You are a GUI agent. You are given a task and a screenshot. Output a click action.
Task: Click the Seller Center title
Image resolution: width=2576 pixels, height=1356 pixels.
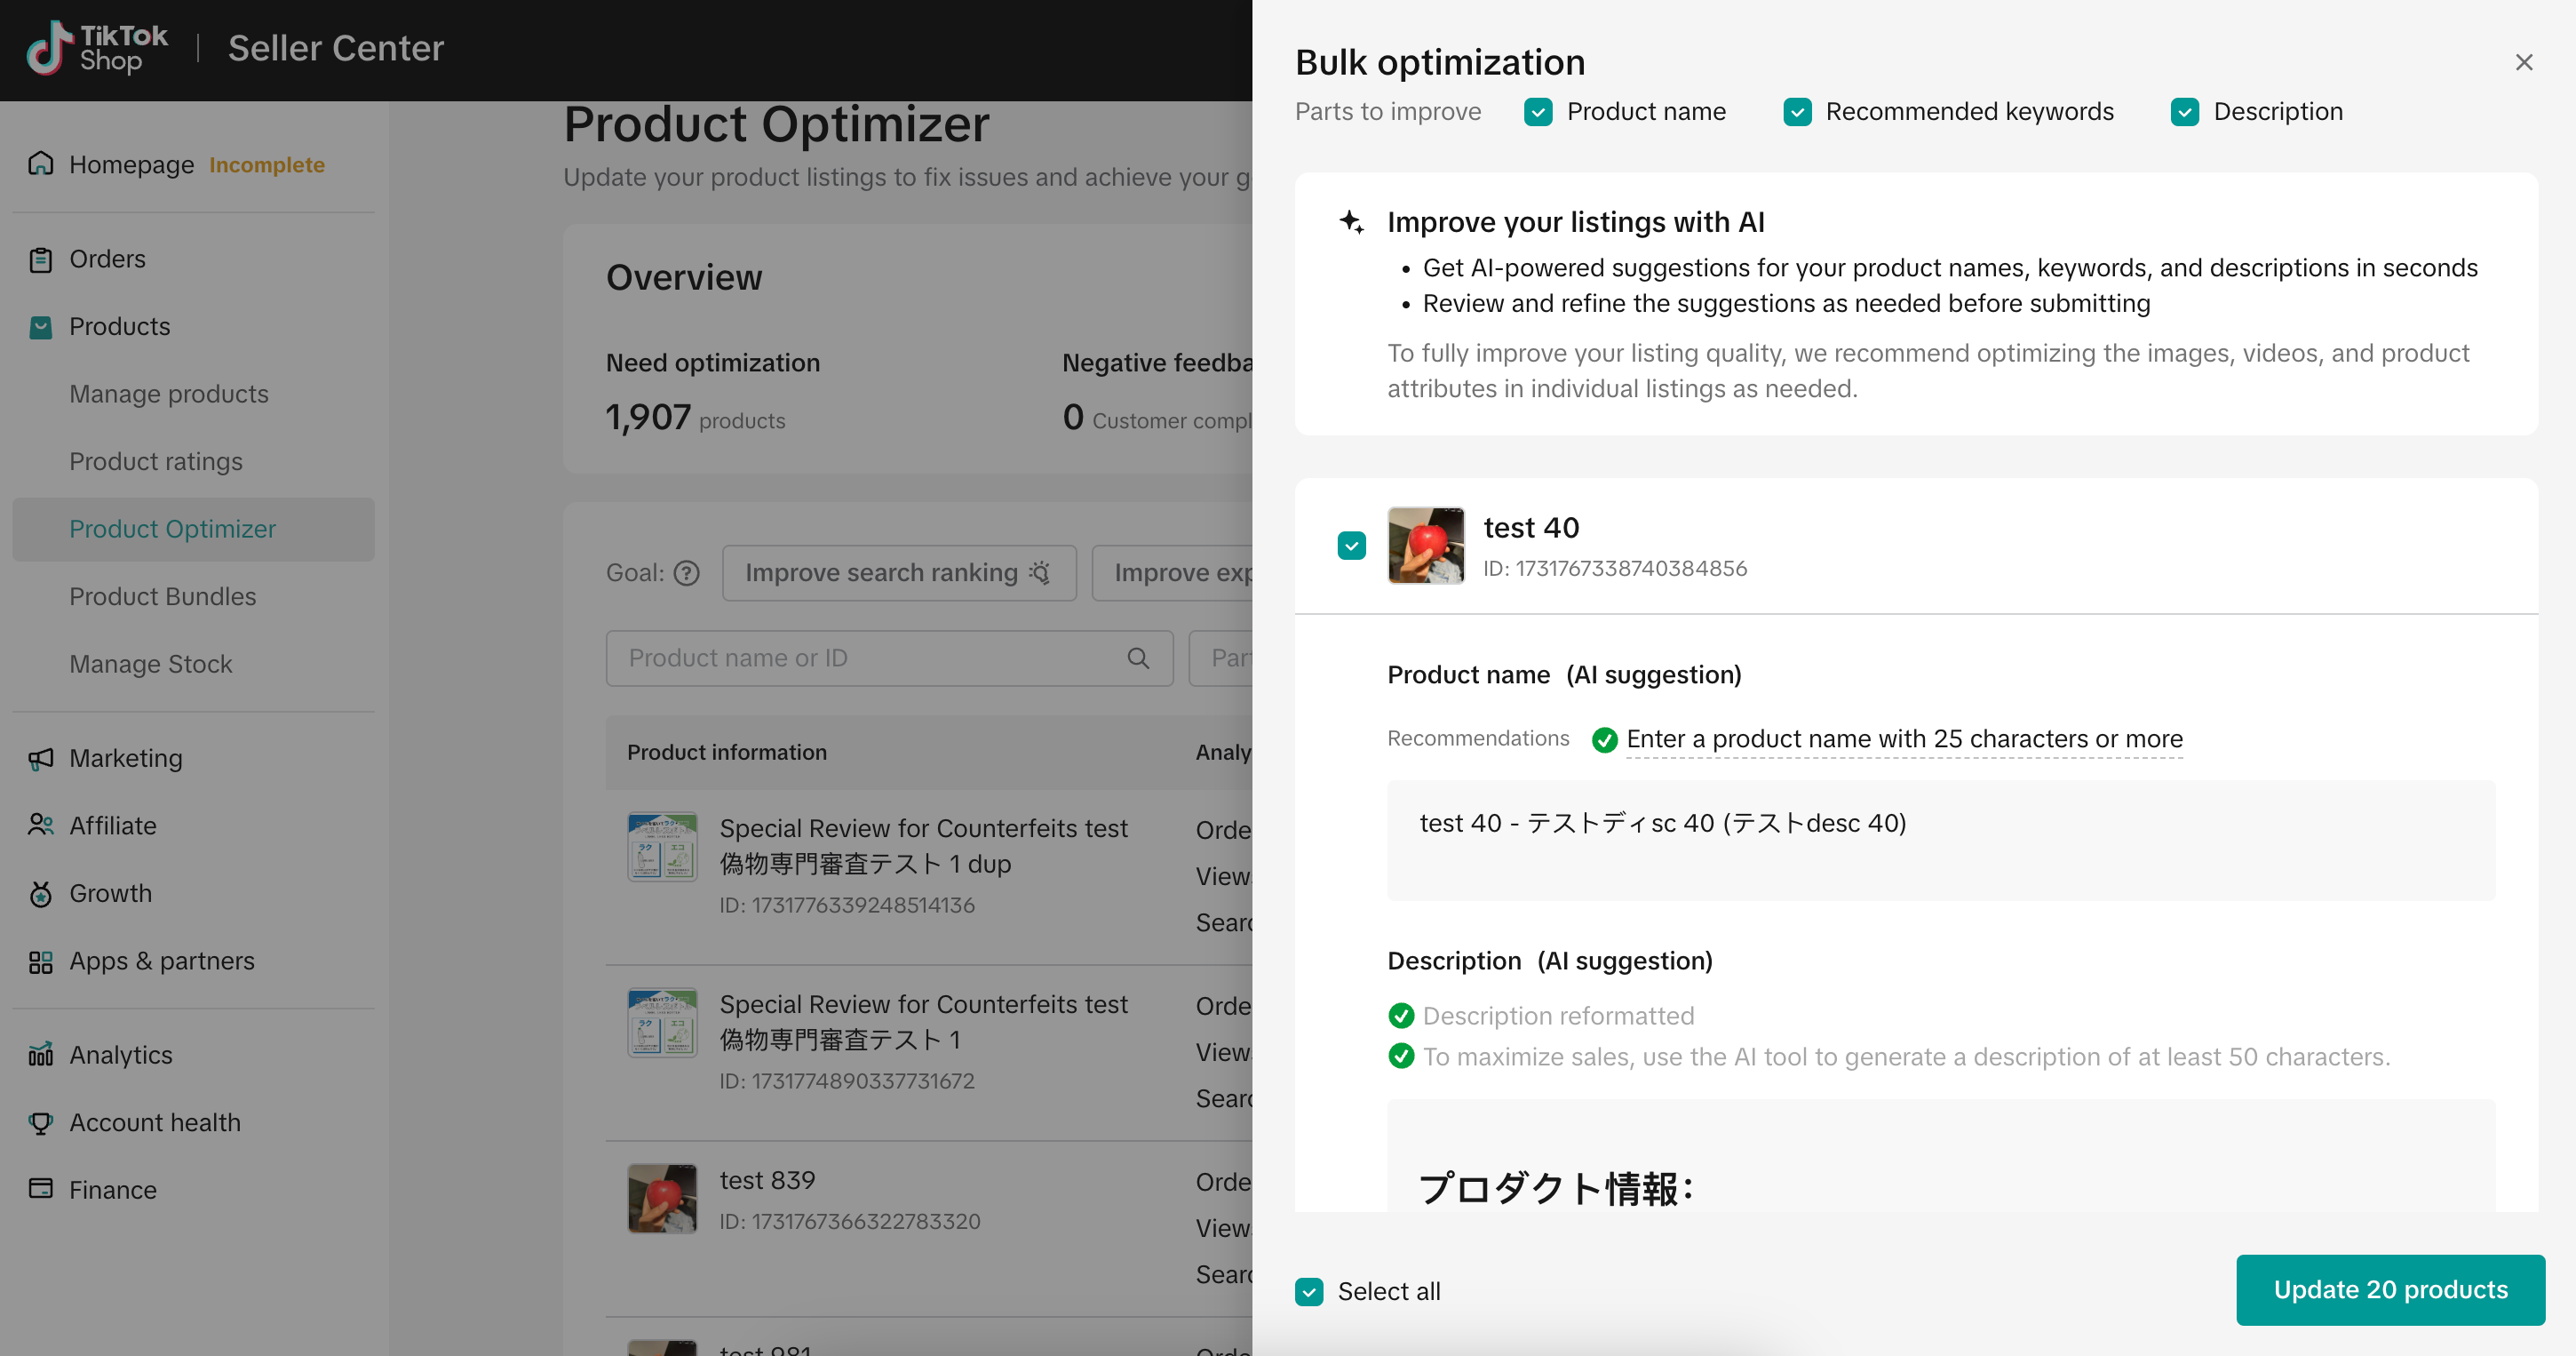pos(336,48)
